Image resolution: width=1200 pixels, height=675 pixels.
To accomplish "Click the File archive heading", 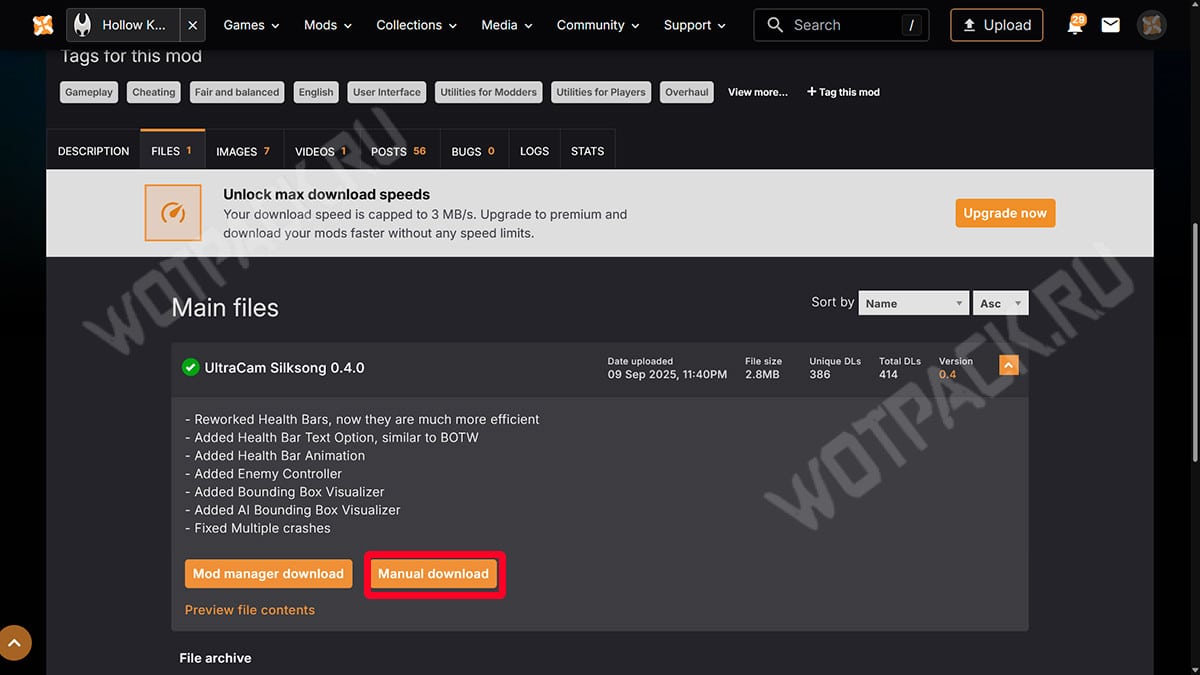I will pos(215,658).
